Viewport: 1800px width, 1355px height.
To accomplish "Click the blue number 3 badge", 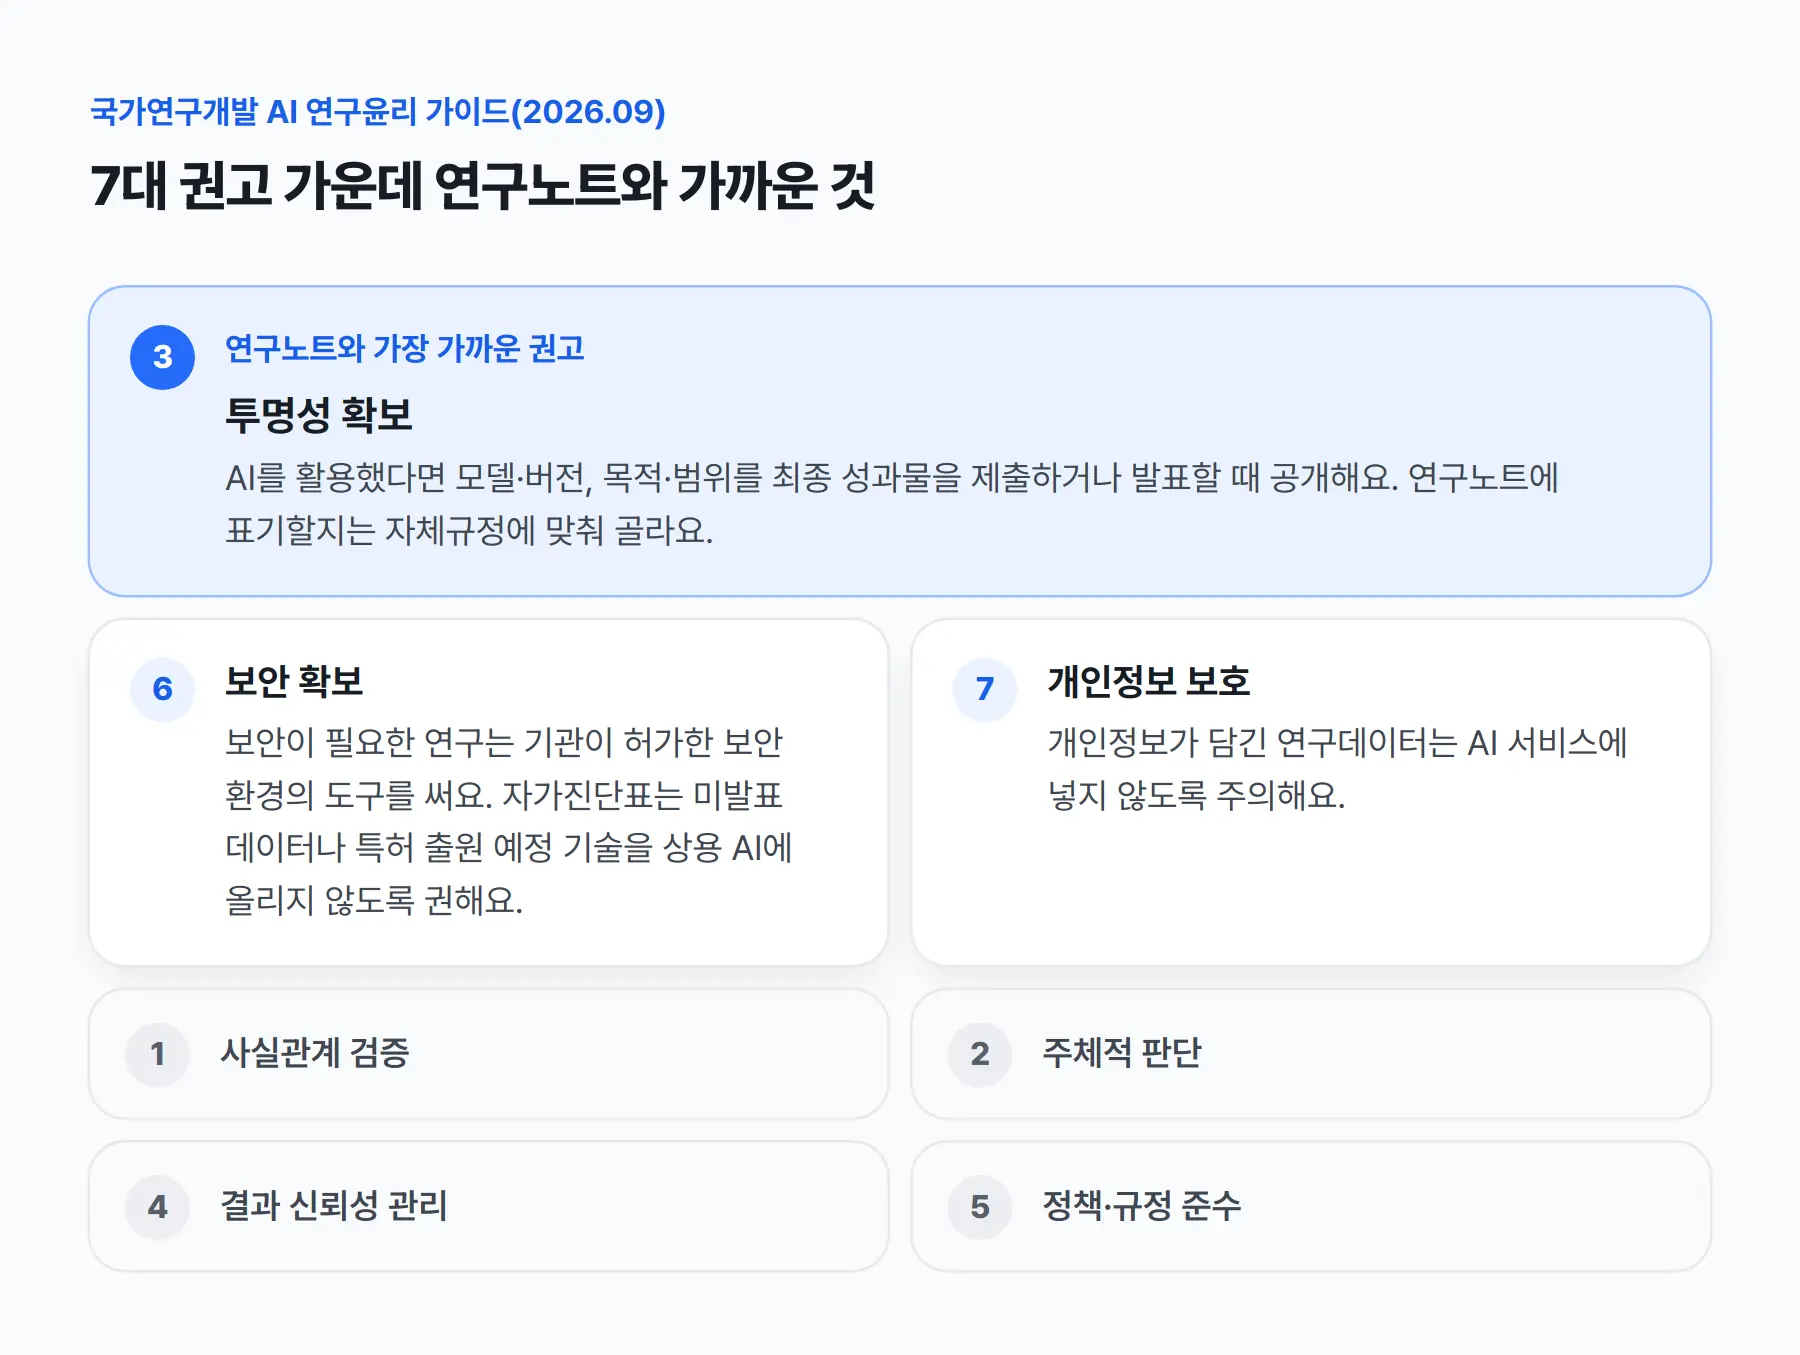I will coord(162,357).
